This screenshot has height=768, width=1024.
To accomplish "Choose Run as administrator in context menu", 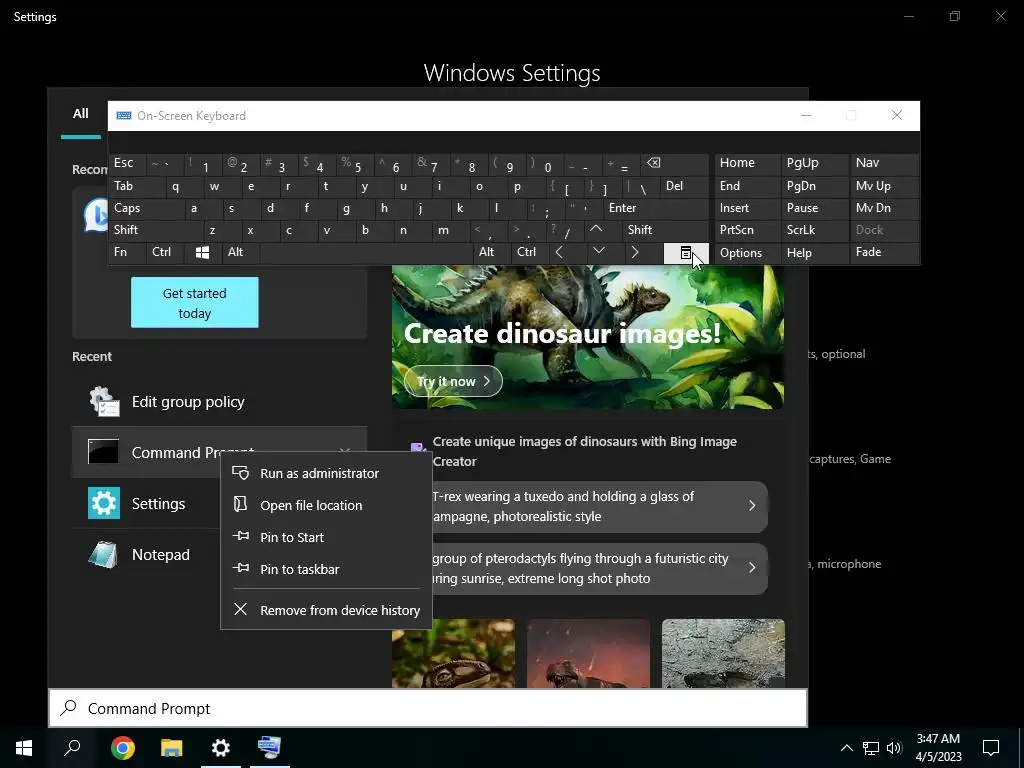I will click(x=327, y=473).
